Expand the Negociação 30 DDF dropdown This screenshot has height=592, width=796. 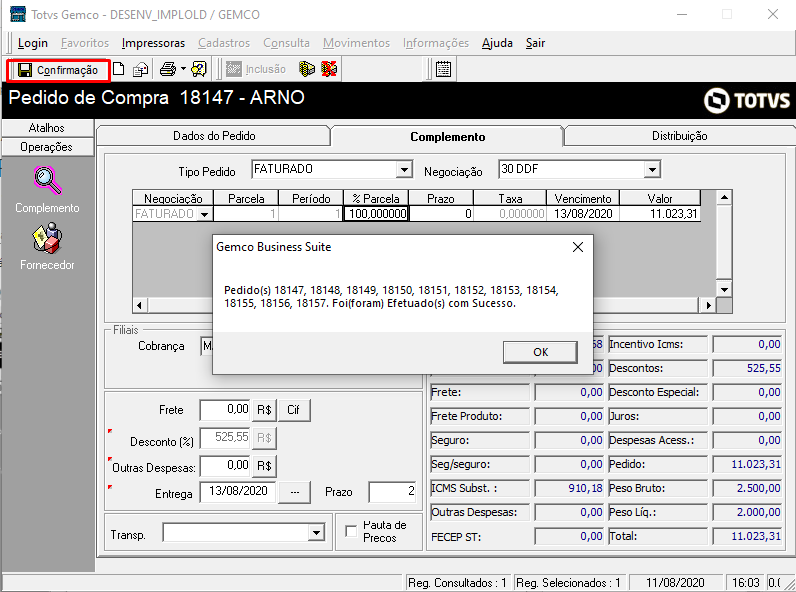652,169
